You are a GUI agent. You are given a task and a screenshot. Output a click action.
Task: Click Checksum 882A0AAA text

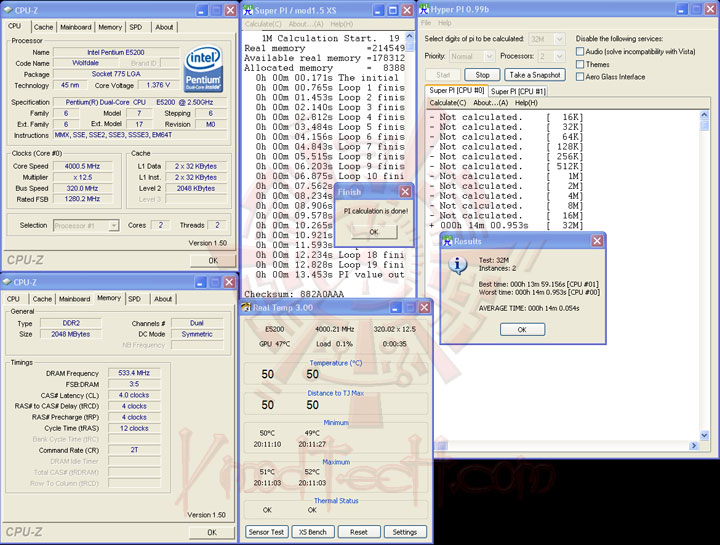(x=294, y=294)
